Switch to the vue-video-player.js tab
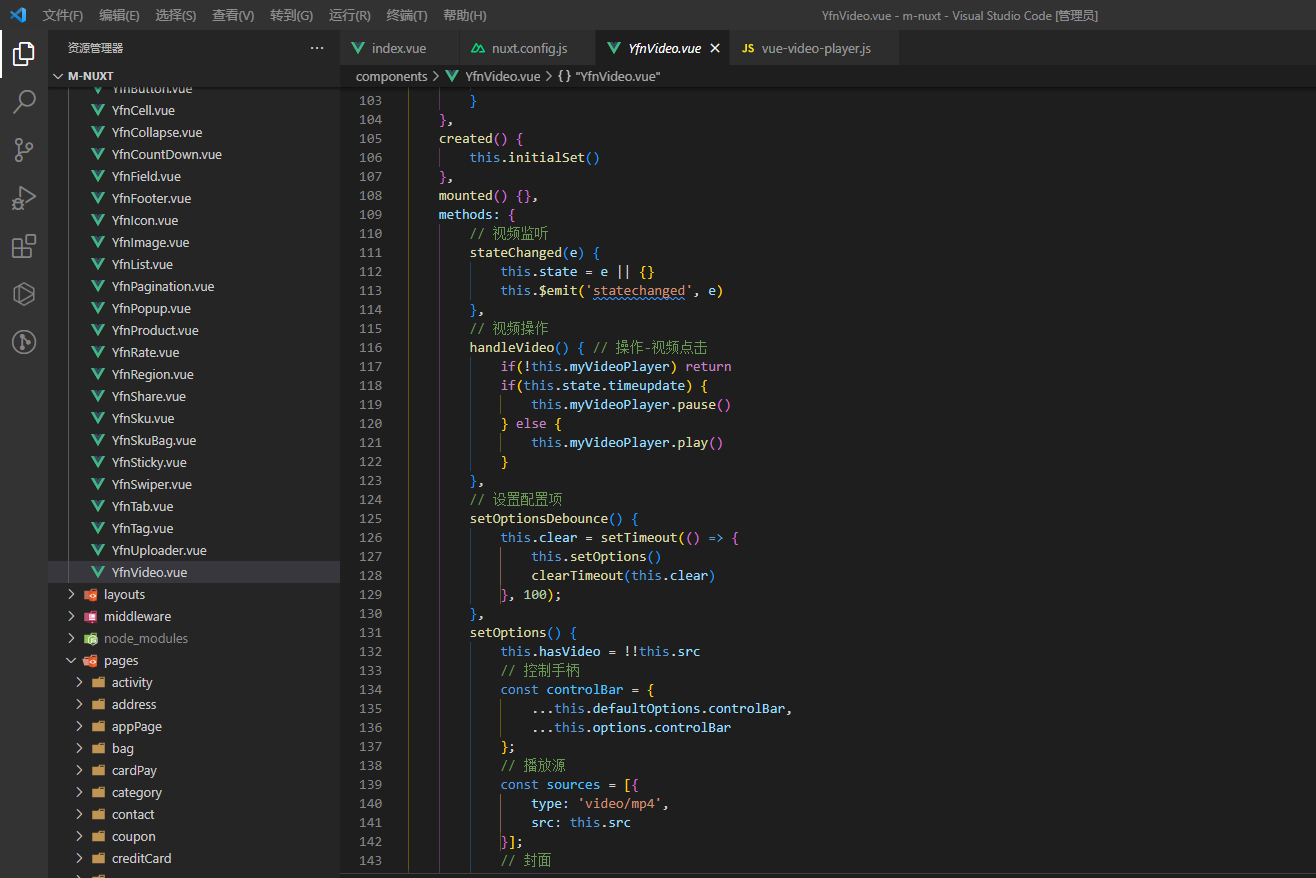 click(x=815, y=48)
